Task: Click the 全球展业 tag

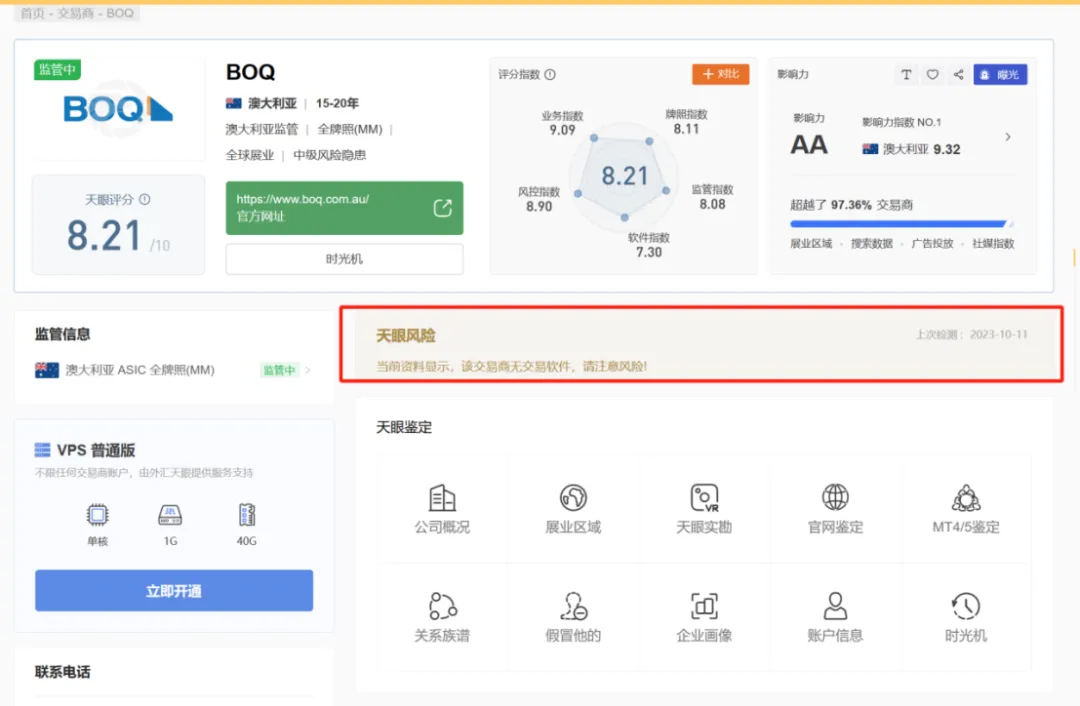Action: [250, 155]
